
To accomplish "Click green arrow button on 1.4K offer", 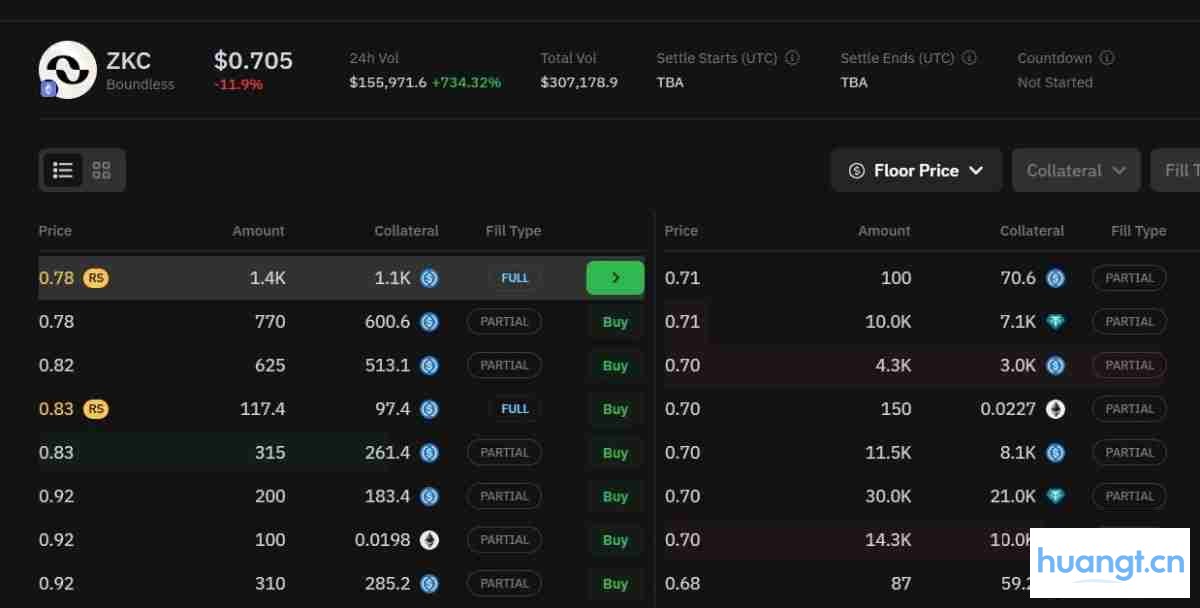I will (x=615, y=278).
